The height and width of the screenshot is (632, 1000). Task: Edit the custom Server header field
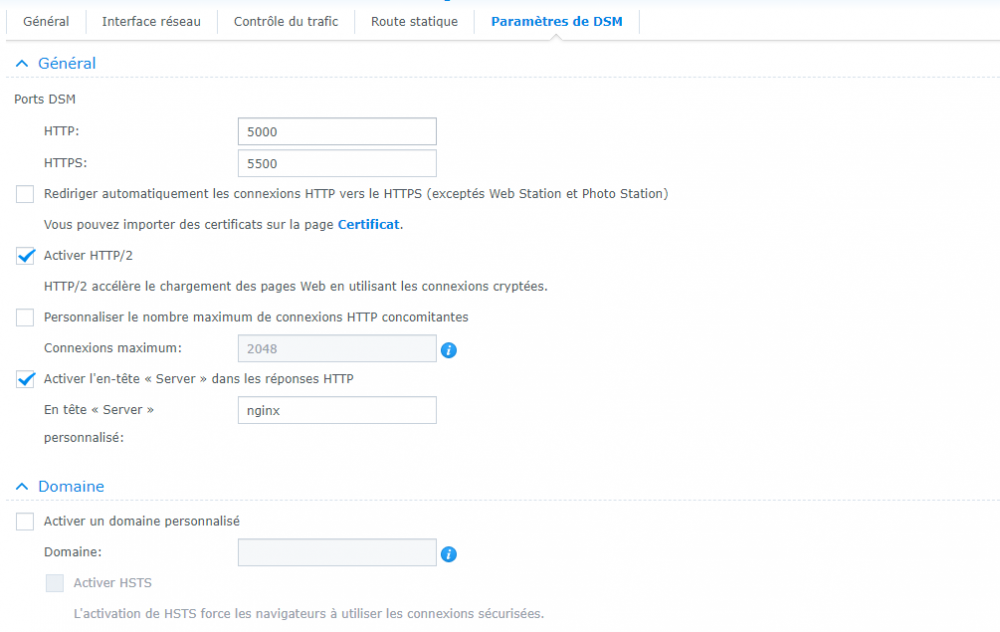point(337,410)
